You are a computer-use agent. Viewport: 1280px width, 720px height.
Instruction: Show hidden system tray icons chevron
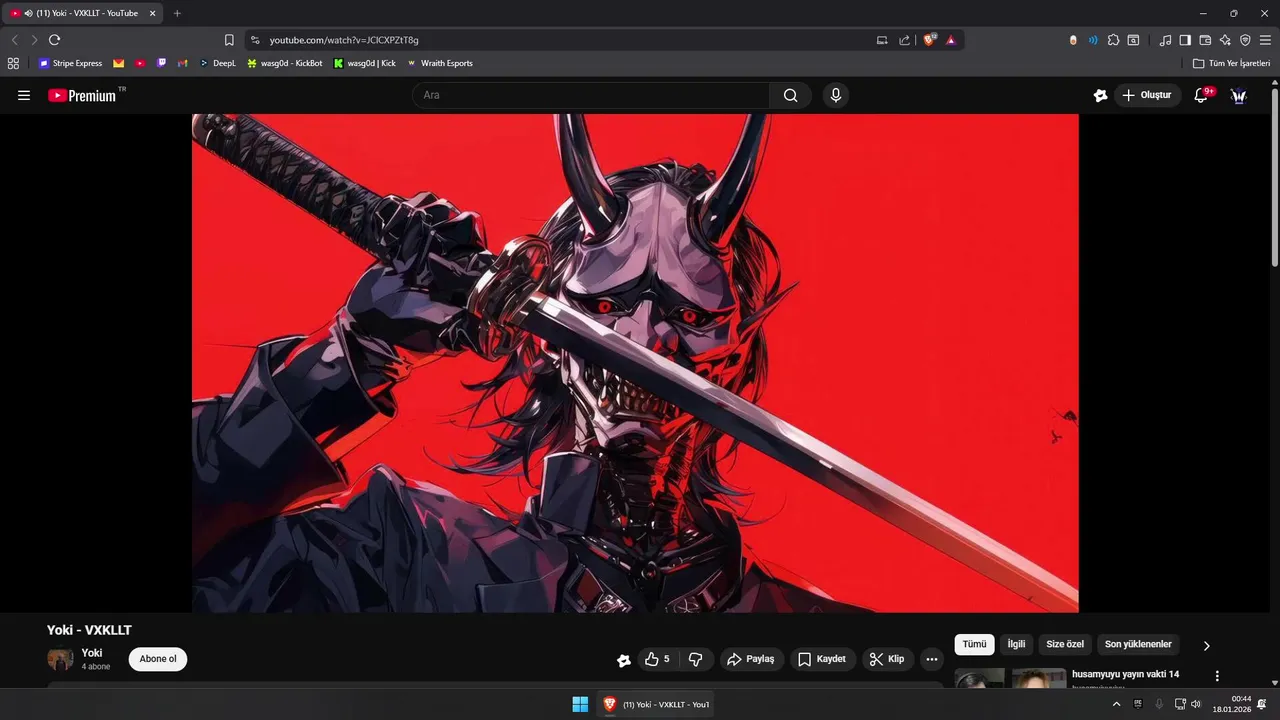pos(1116,704)
